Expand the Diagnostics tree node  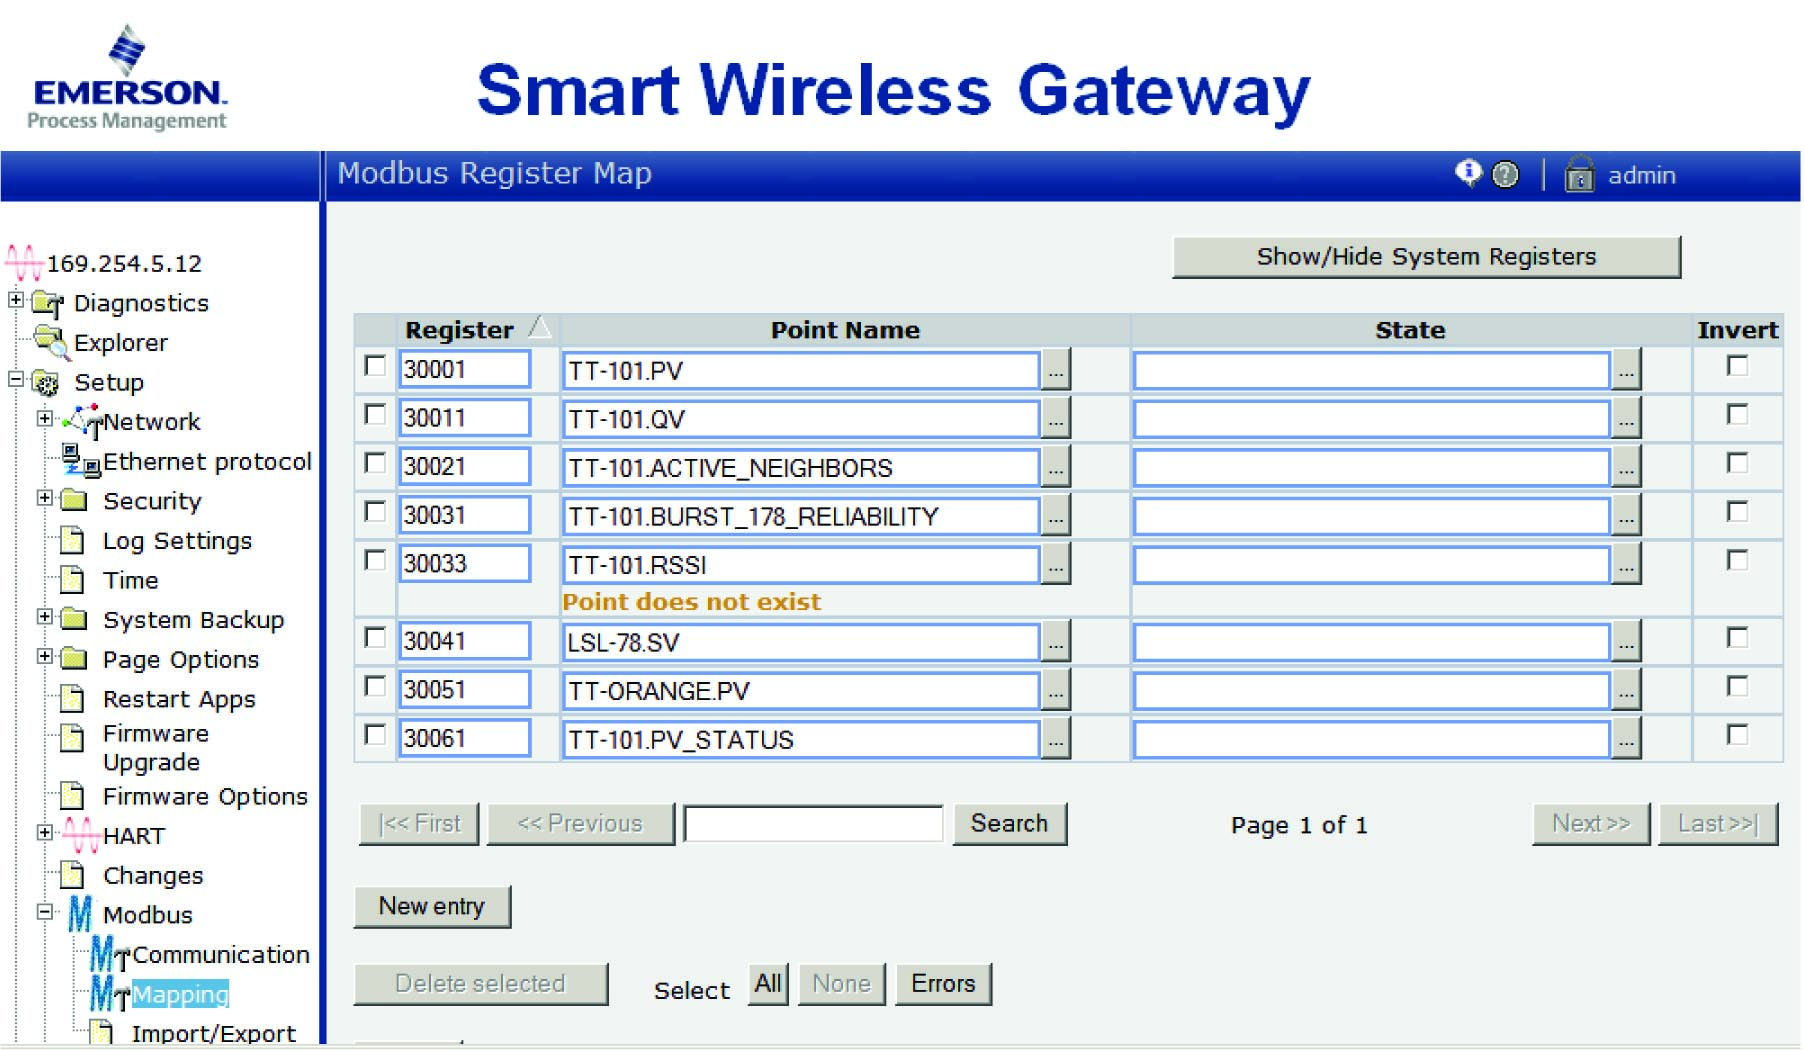coord(16,299)
